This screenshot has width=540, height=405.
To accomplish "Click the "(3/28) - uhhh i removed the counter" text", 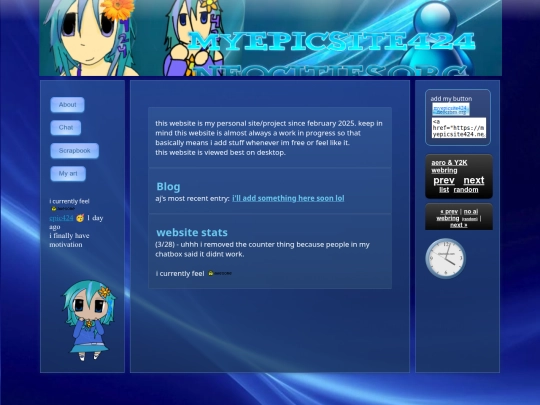I will pyautogui.click(x=262, y=249).
